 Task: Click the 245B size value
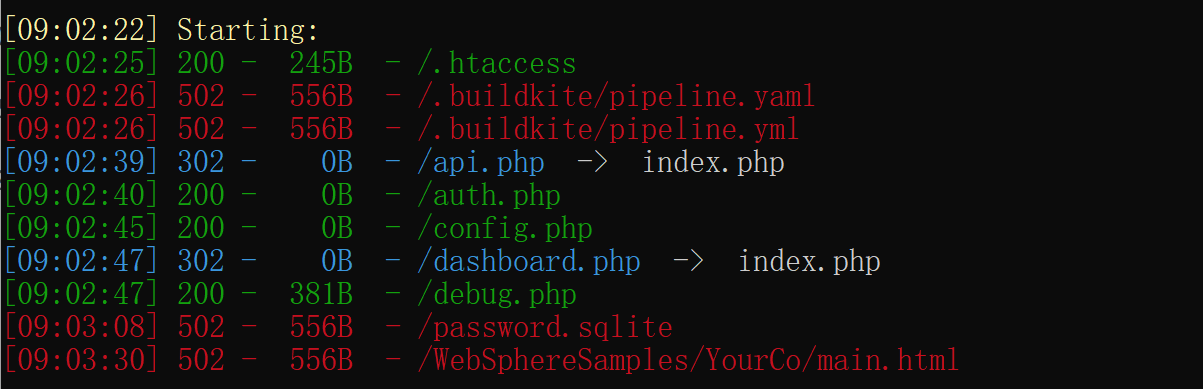321,65
